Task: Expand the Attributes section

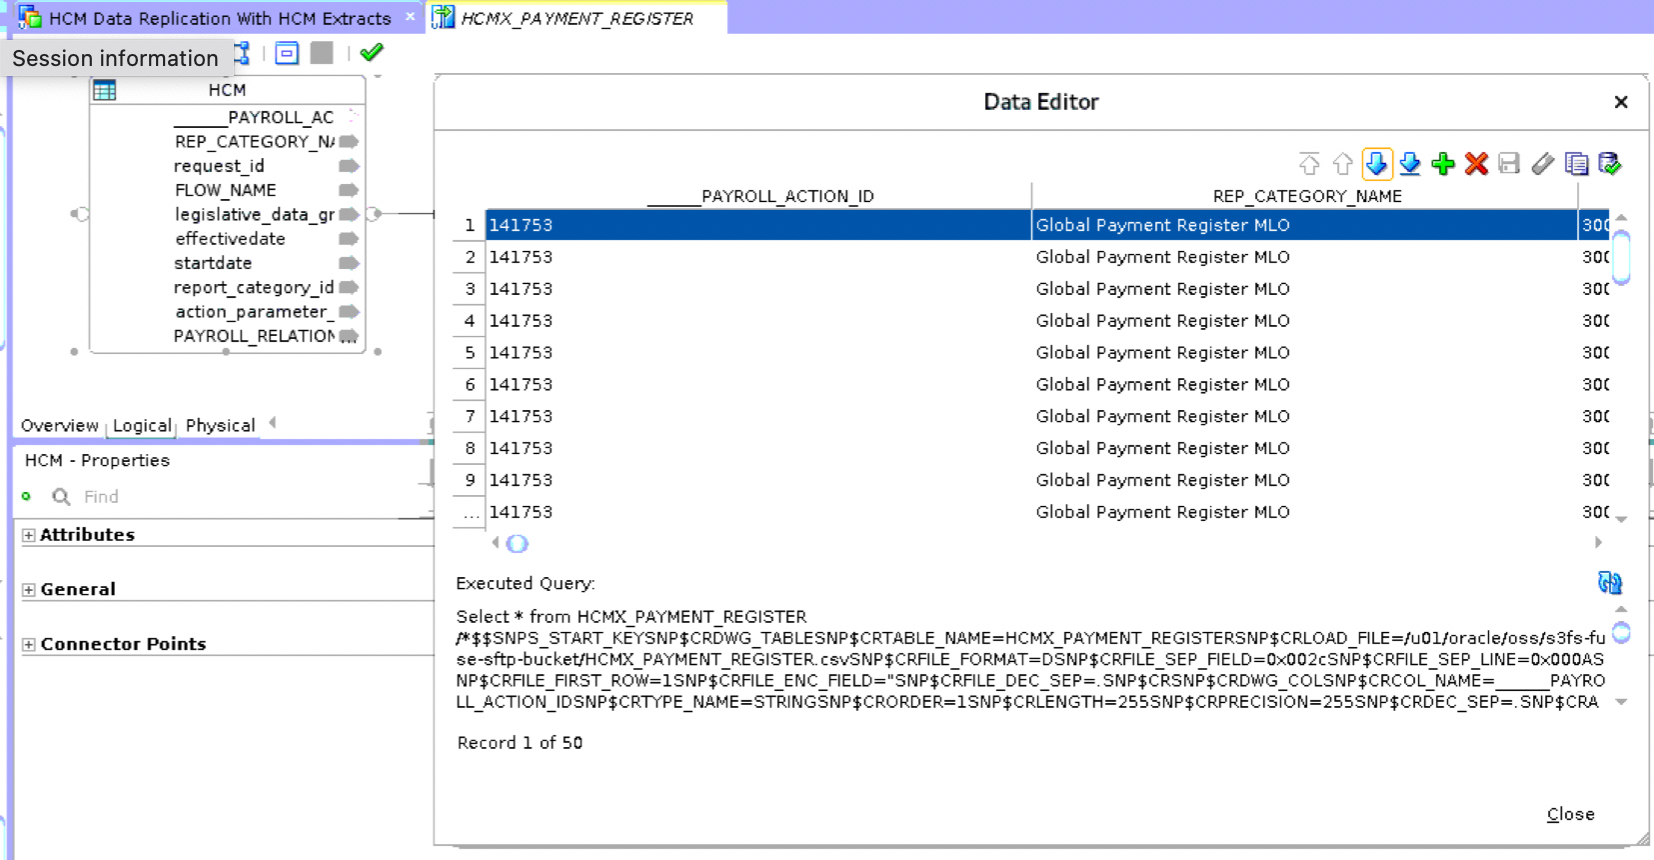Action: 29,535
